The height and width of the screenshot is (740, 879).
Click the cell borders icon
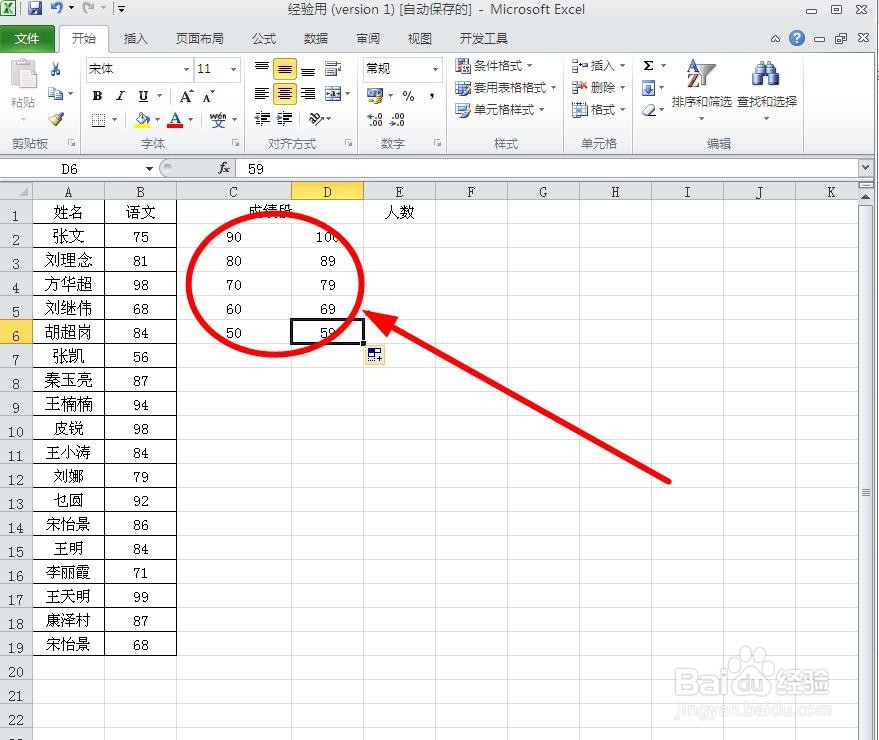coord(99,119)
